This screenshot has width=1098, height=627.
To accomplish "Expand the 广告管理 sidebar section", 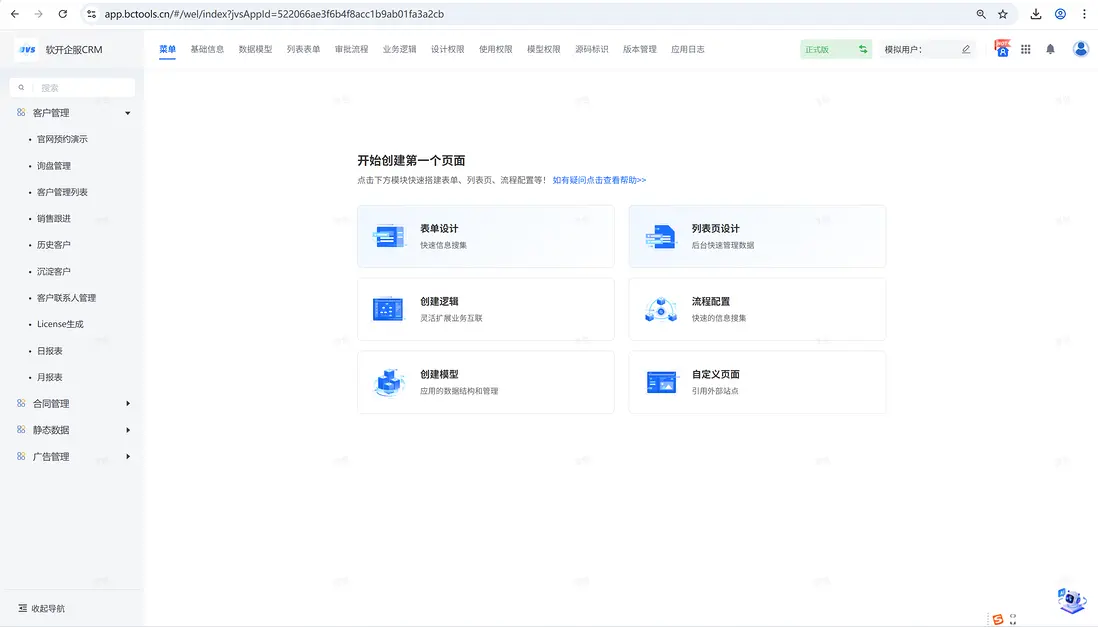I will (128, 455).
